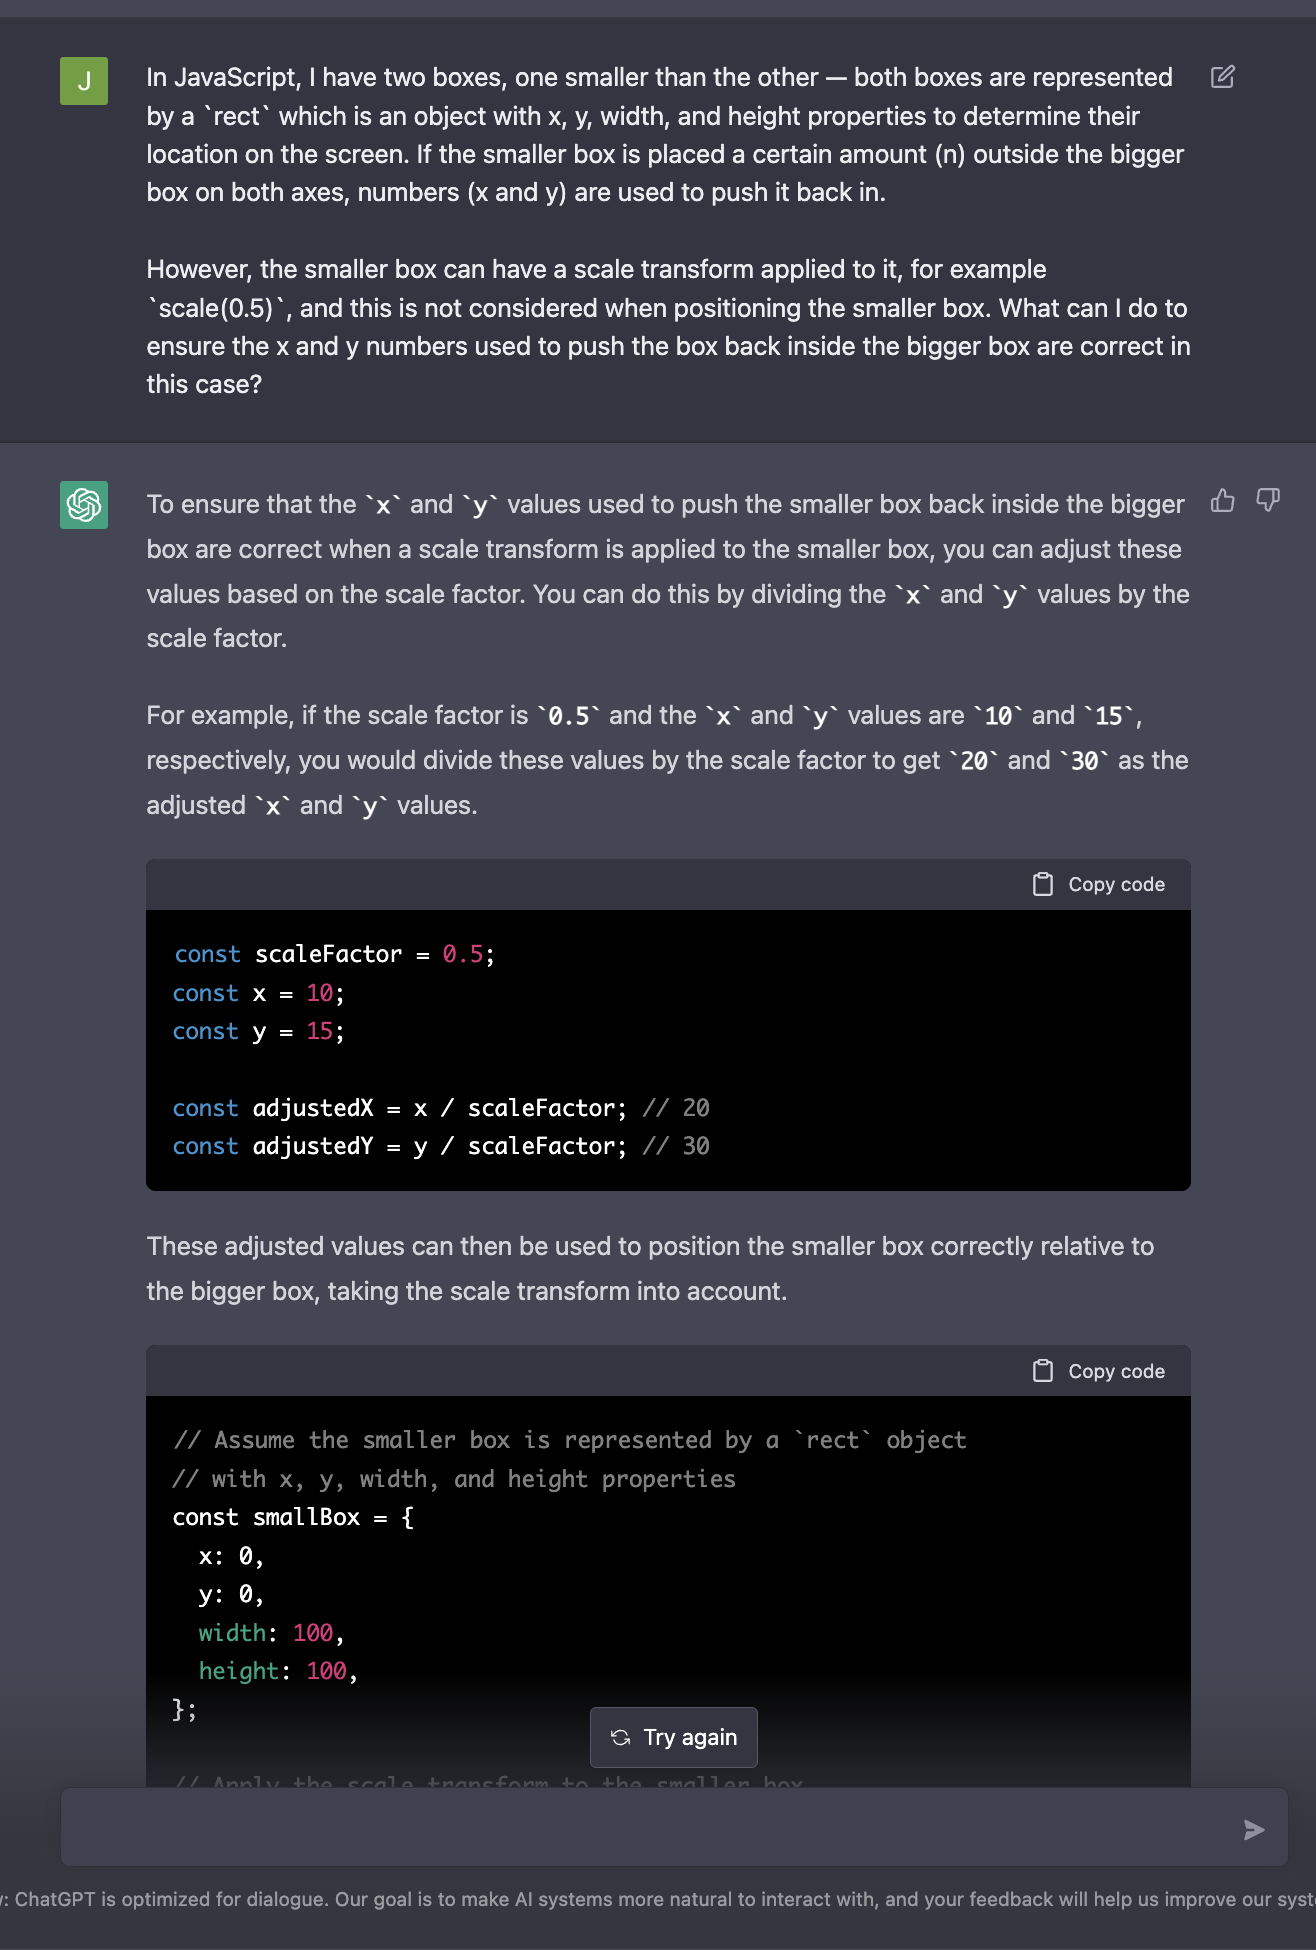1316x1950 pixels.
Task: Click the edit pencil icon on the user message
Action: coord(1222,76)
